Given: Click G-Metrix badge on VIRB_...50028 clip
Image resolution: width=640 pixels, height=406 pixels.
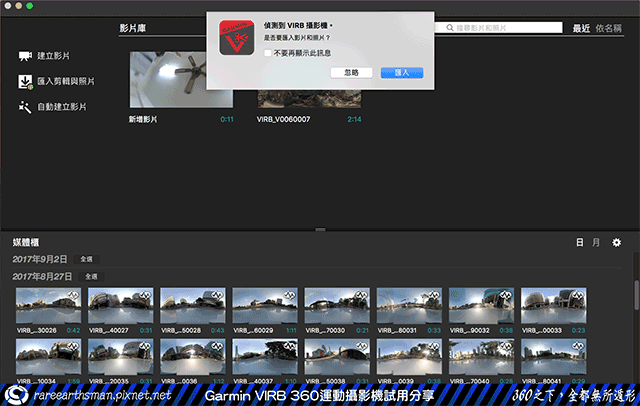Looking at the screenshot, I should click(x=217, y=295).
